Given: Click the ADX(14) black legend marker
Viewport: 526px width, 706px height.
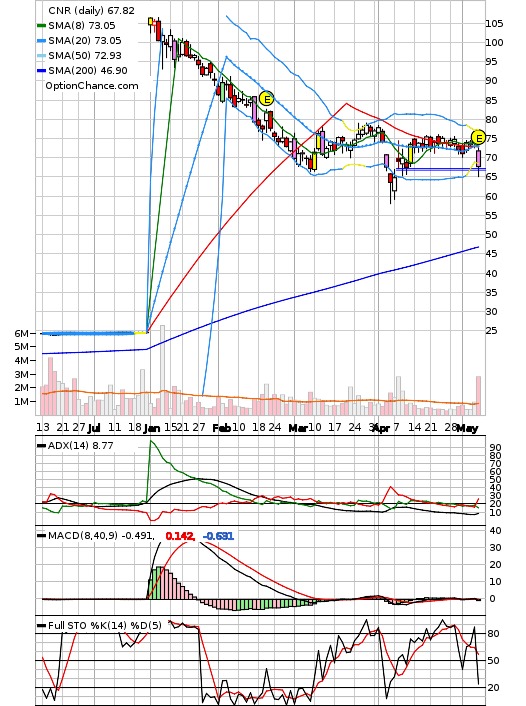Looking at the screenshot, I should click(41, 446).
